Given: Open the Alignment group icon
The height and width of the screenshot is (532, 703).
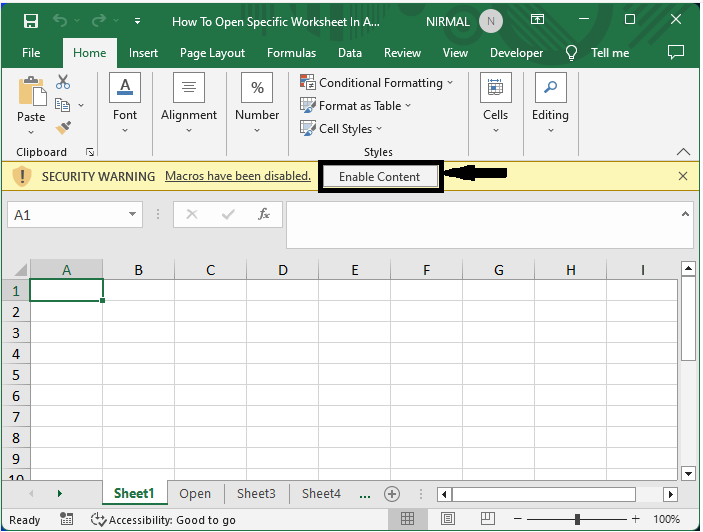Looking at the screenshot, I should [189, 88].
